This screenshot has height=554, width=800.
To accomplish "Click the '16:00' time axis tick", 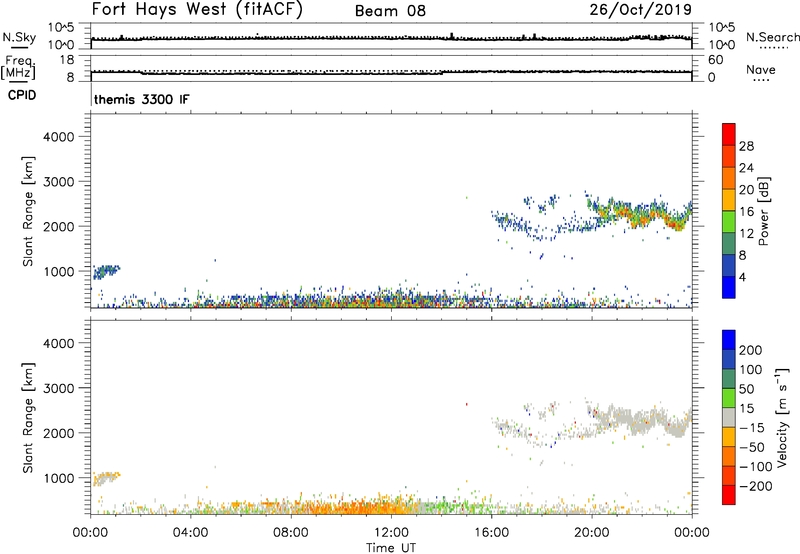I will (x=491, y=533).
